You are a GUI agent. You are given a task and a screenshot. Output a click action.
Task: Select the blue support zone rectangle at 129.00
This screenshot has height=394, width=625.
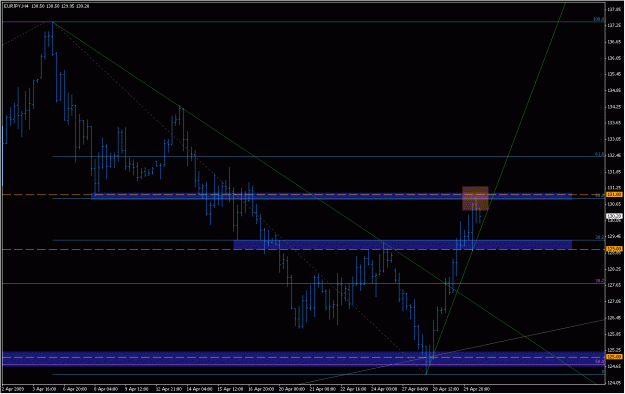(403, 244)
